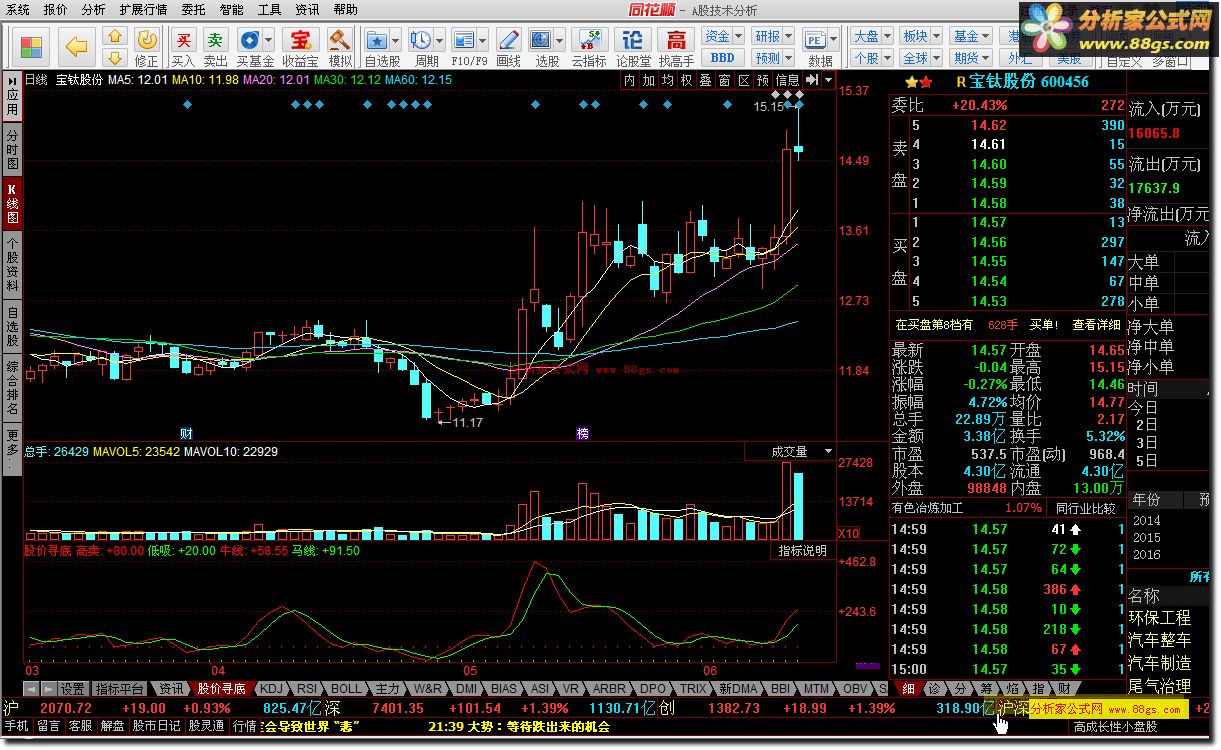Viewport: 1221px width, 750px height.
Task: Open the 选股 stock picker icon
Action: pos(541,40)
